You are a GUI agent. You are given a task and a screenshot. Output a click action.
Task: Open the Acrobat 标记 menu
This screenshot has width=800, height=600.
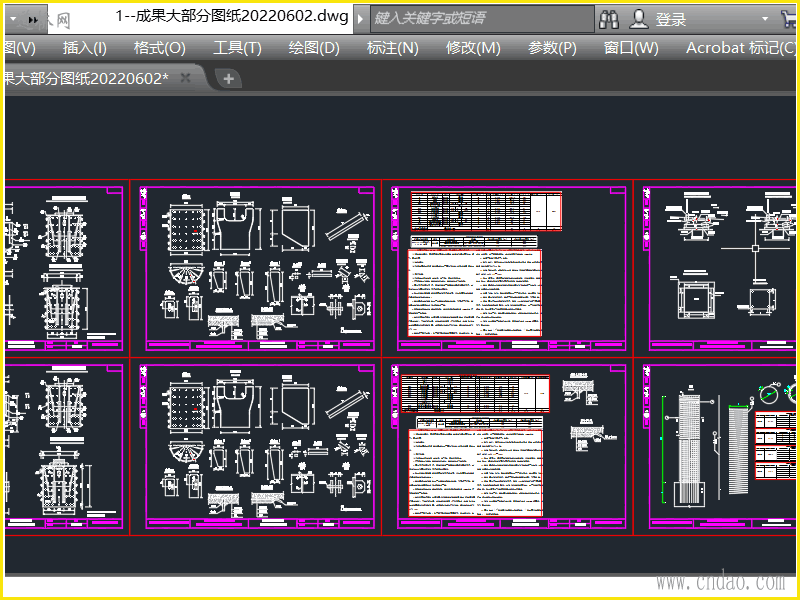click(741, 48)
